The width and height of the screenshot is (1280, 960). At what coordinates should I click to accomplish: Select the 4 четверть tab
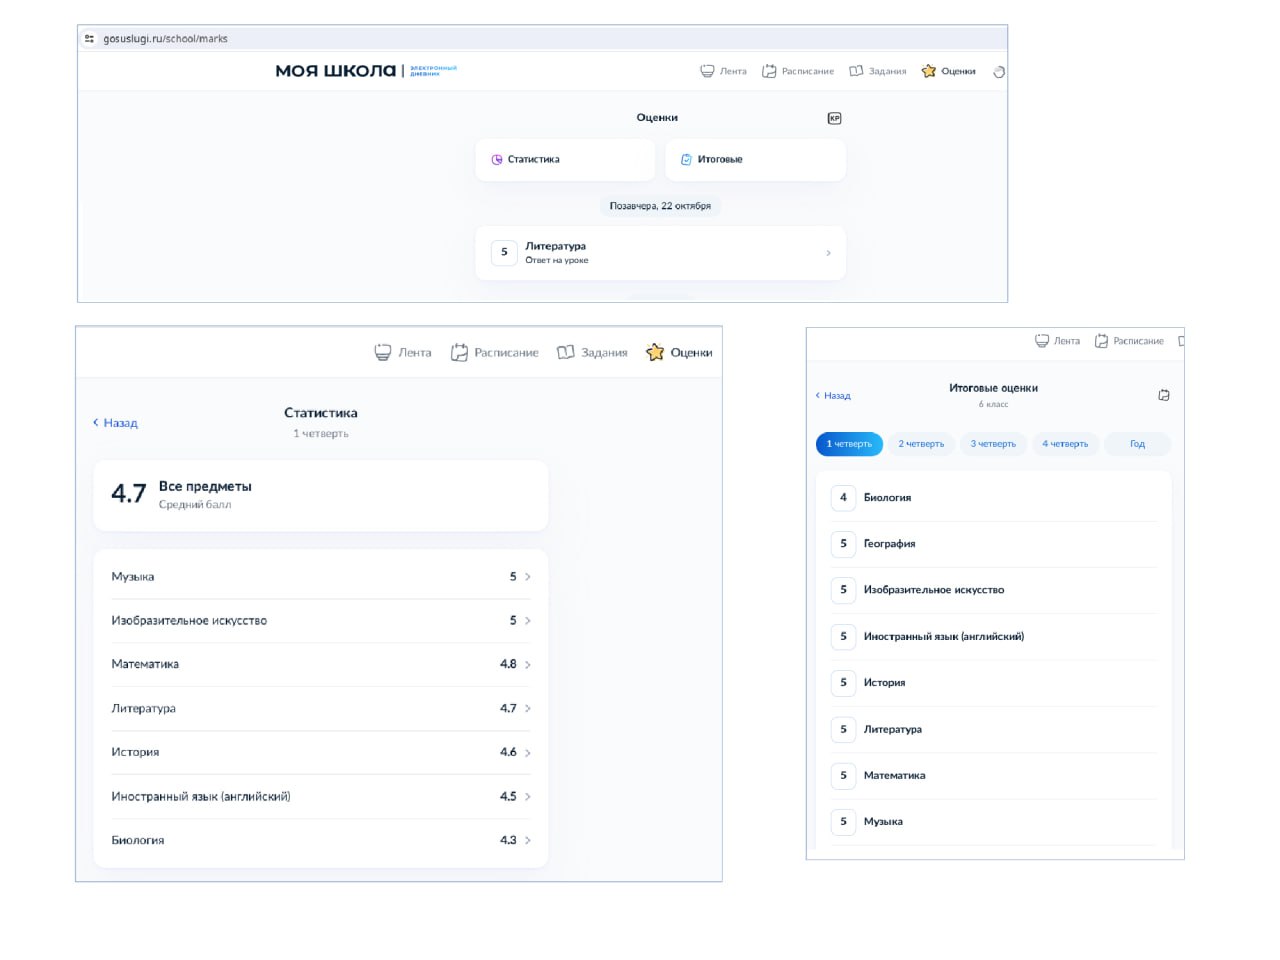tap(1065, 444)
